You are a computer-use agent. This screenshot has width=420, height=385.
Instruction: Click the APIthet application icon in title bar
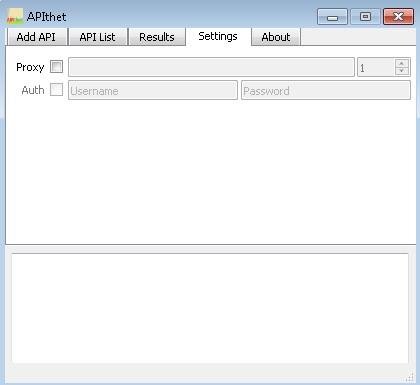(x=15, y=16)
